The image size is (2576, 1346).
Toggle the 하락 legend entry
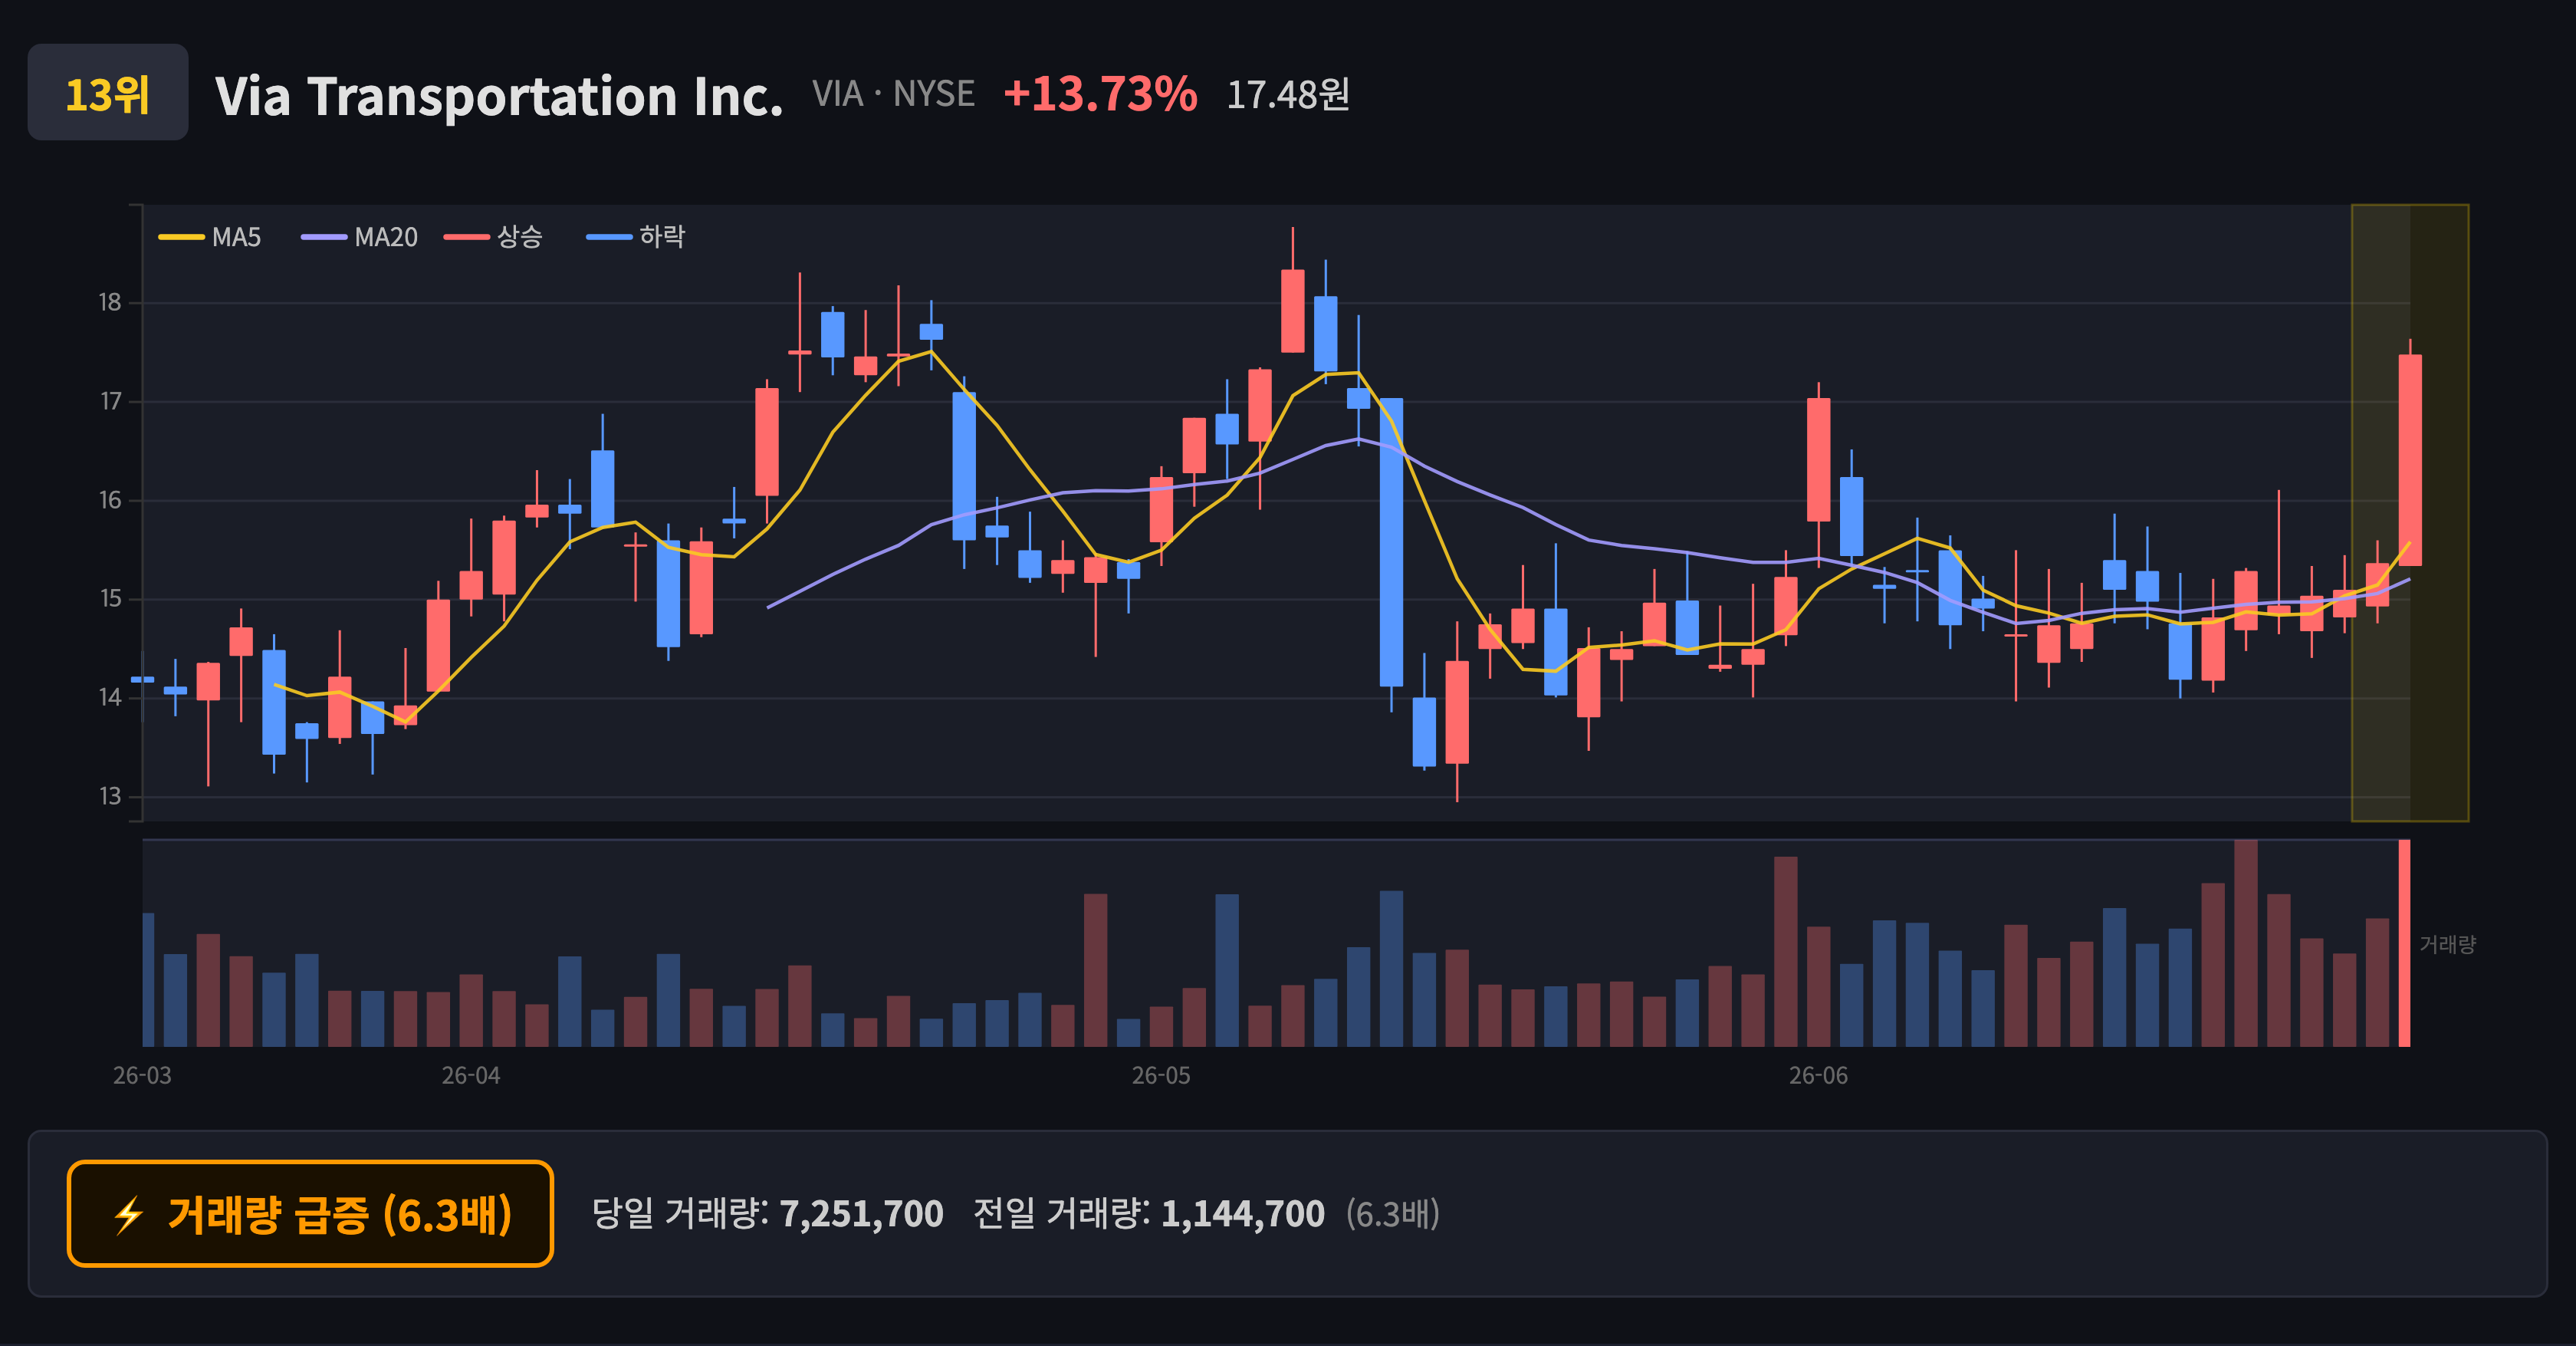point(635,237)
